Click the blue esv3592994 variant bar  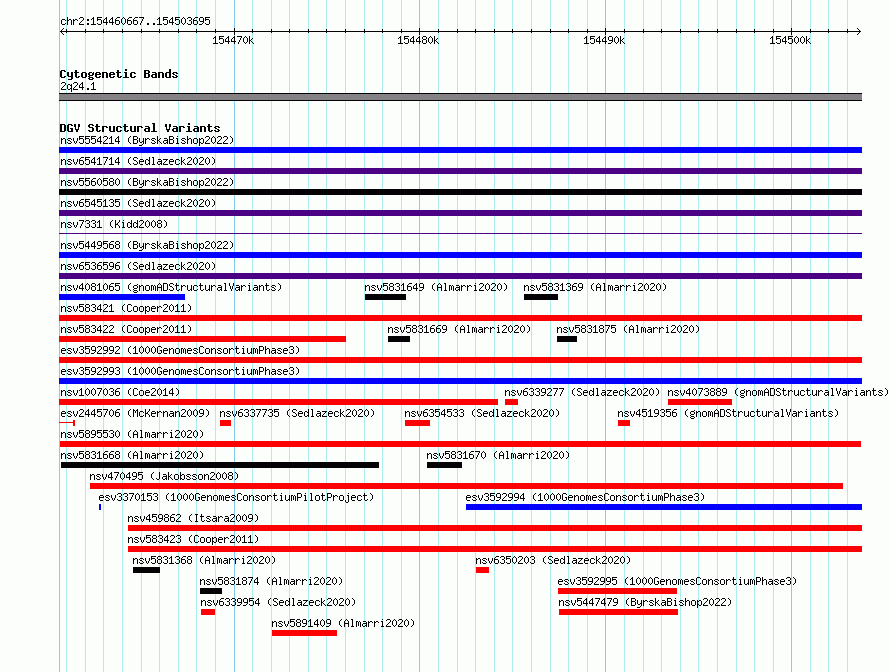click(x=664, y=507)
